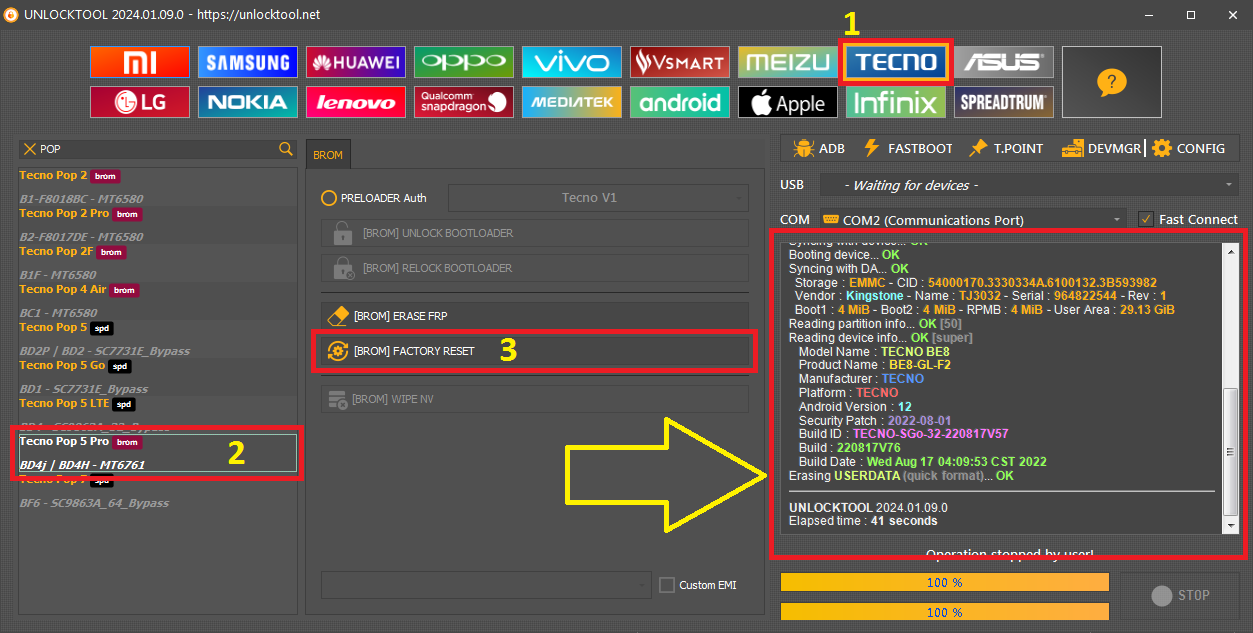This screenshot has height=633, width=1253.
Task: Click the lower 100 % progress bar
Action: point(945,612)
